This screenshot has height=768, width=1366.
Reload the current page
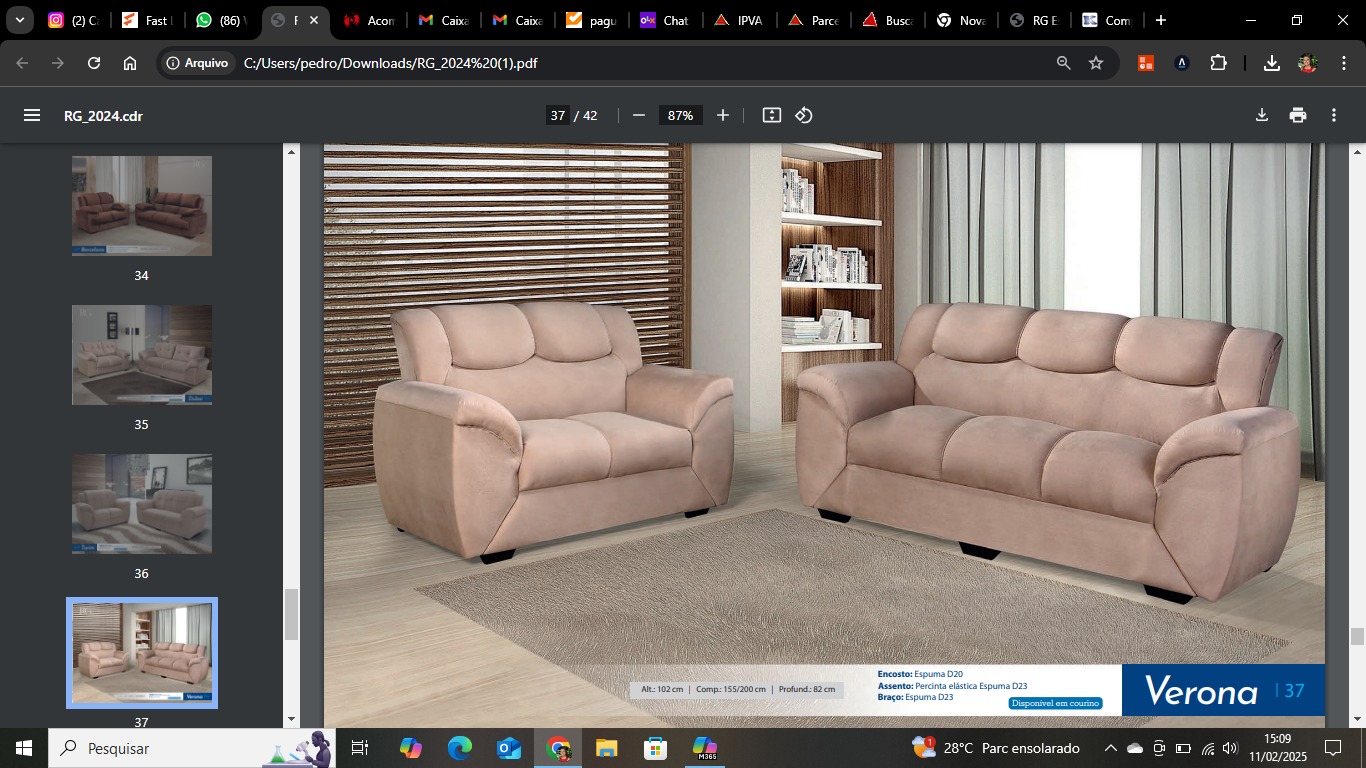tap(94, 63)
